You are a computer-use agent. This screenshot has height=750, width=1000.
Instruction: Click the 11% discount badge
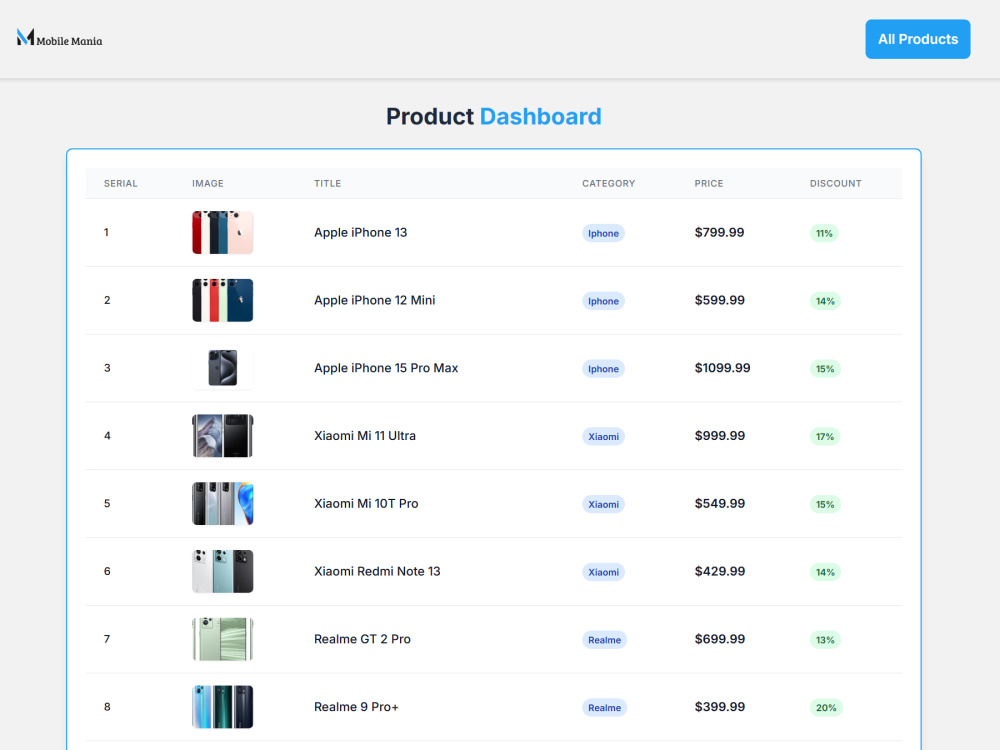point(824,233)
